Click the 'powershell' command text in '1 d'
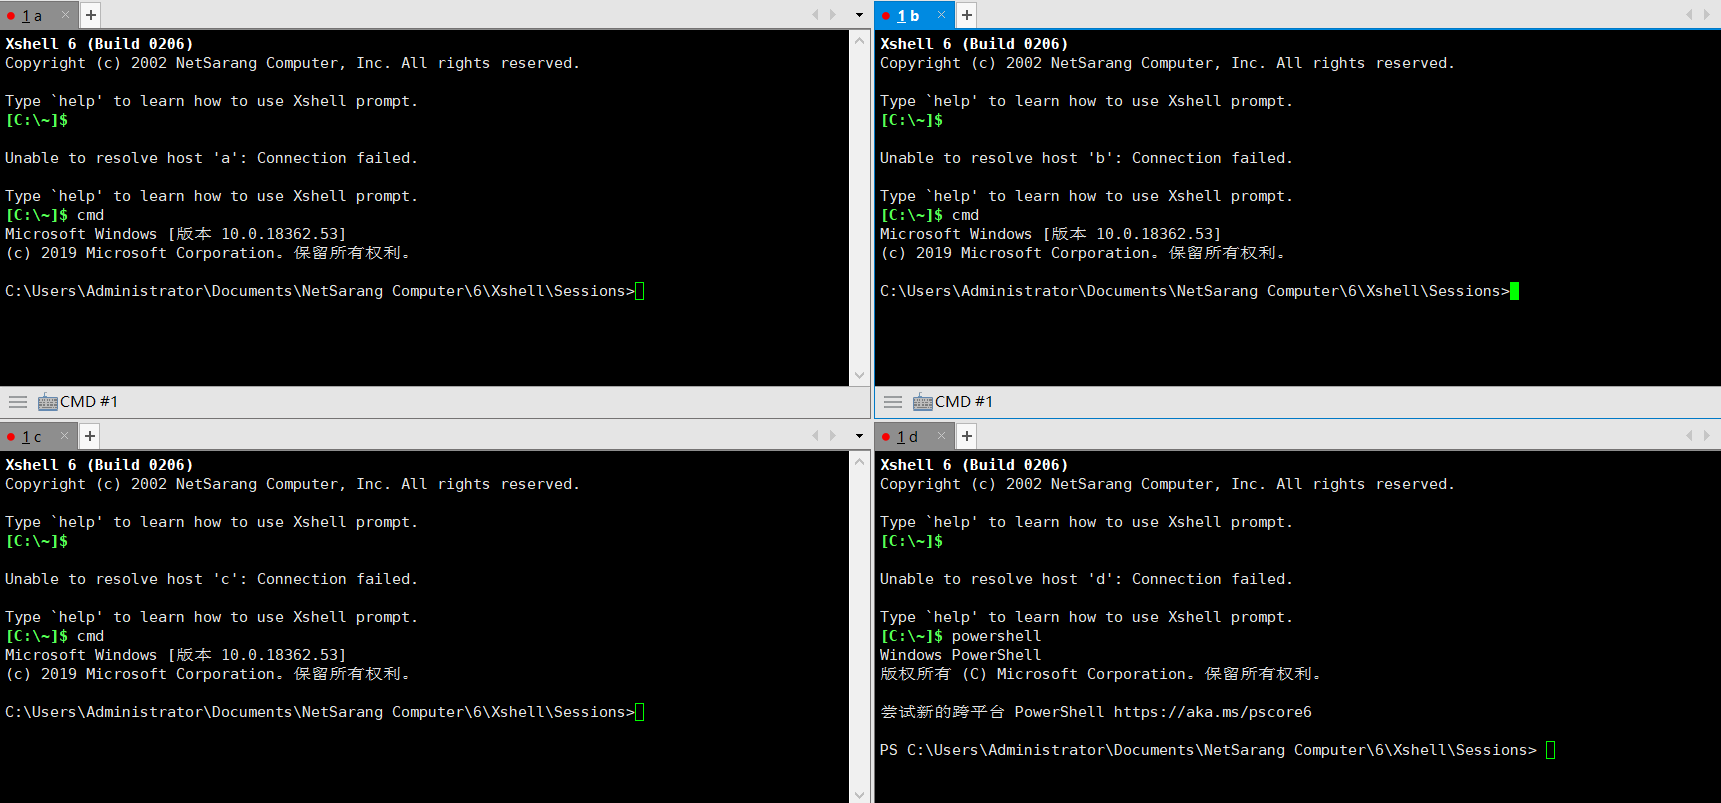Image resolution: width=1721 pixels, height=803 pixels. [x=996, y=636]
